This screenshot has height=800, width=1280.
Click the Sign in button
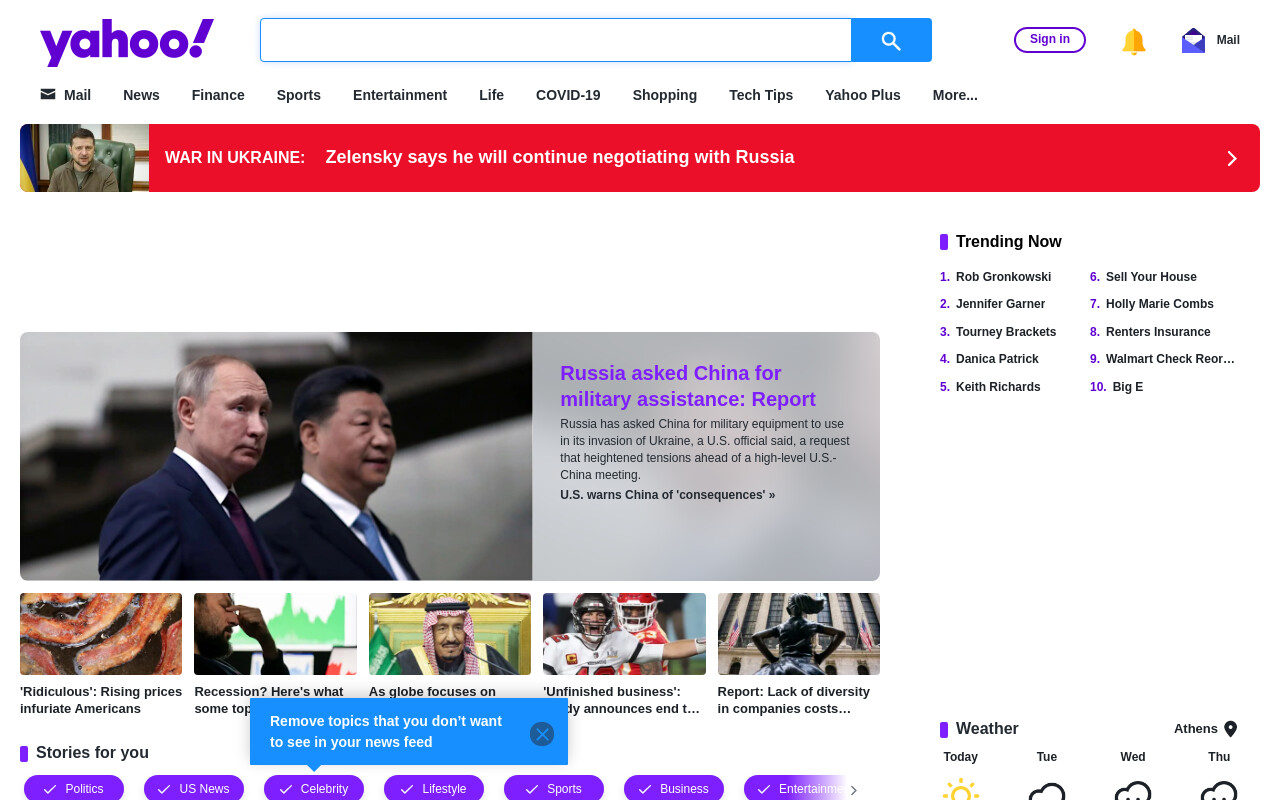point(1050,40)
